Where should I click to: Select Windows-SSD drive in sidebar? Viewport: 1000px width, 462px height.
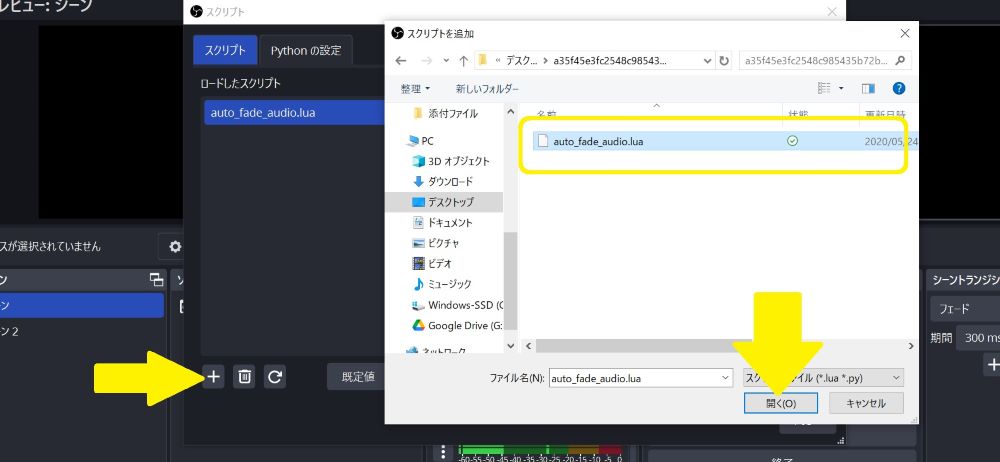point(457,305)
